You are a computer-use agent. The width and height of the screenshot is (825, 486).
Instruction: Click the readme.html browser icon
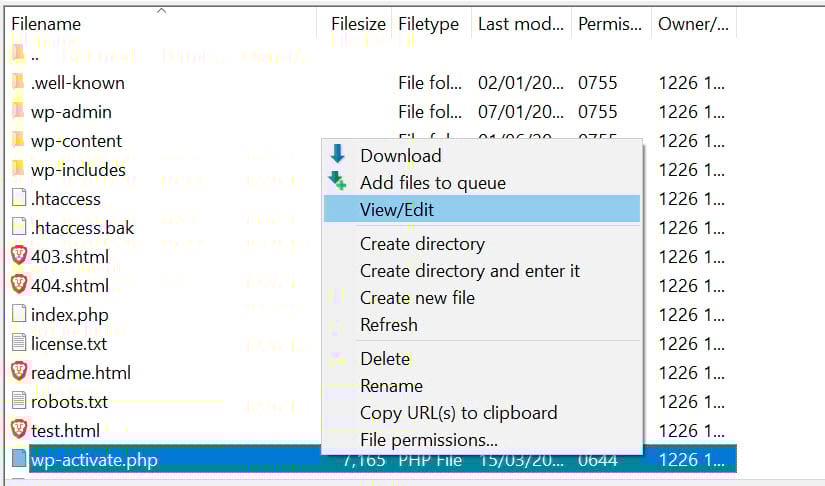(x=18, y=372)
